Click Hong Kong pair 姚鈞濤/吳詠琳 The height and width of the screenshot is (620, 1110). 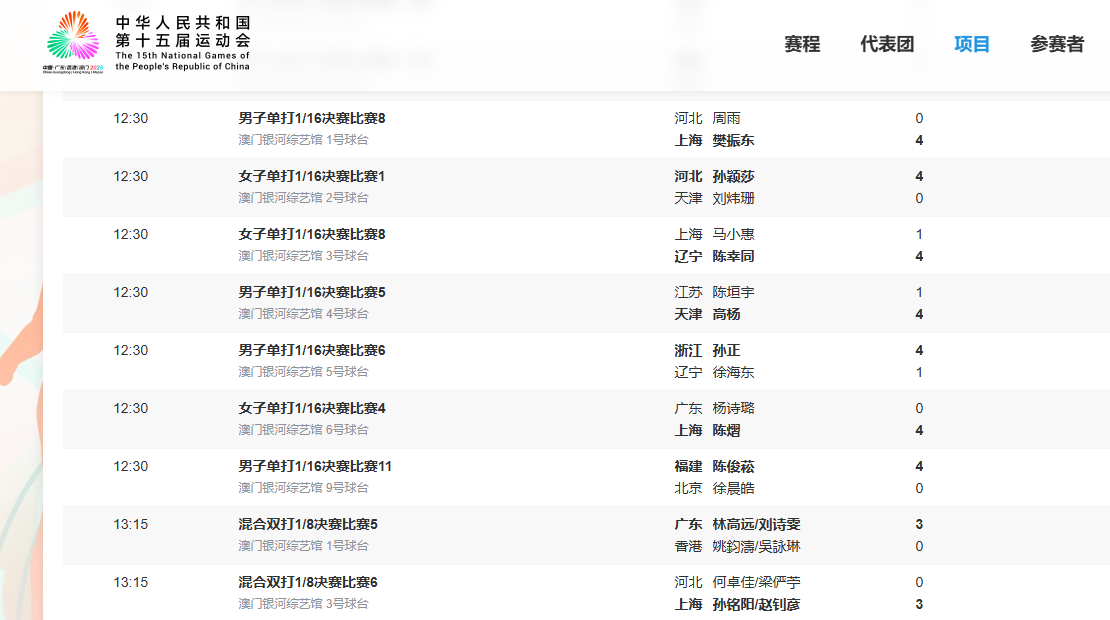coord(757,546)
